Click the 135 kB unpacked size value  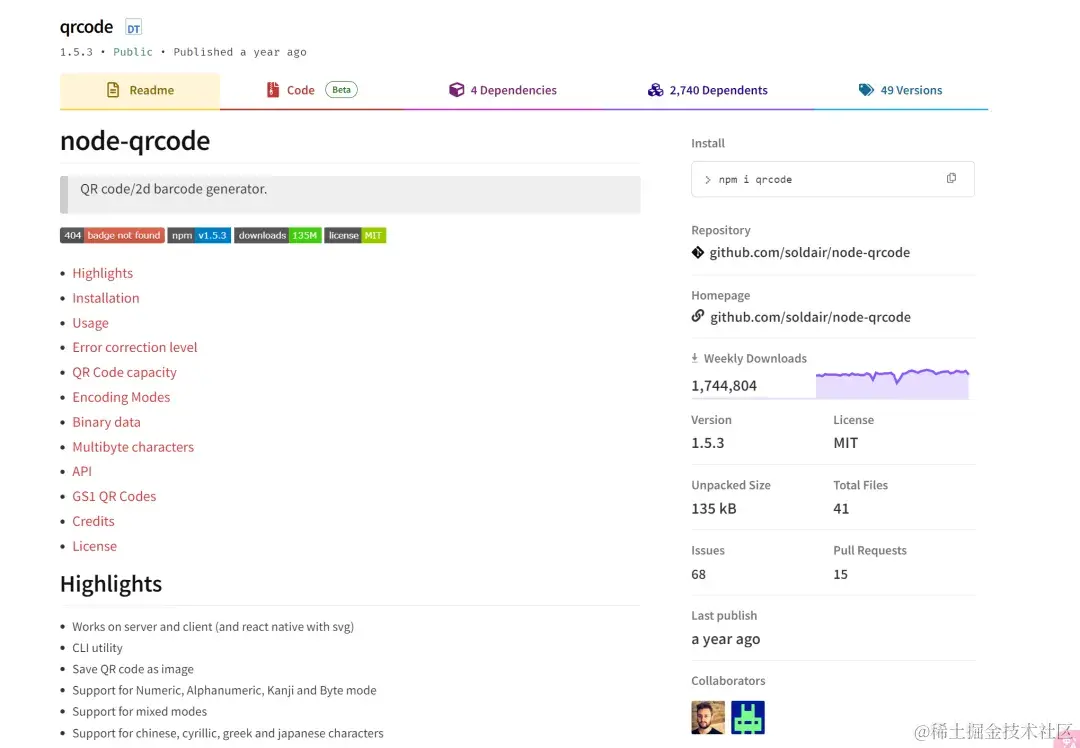coord(714,508)
